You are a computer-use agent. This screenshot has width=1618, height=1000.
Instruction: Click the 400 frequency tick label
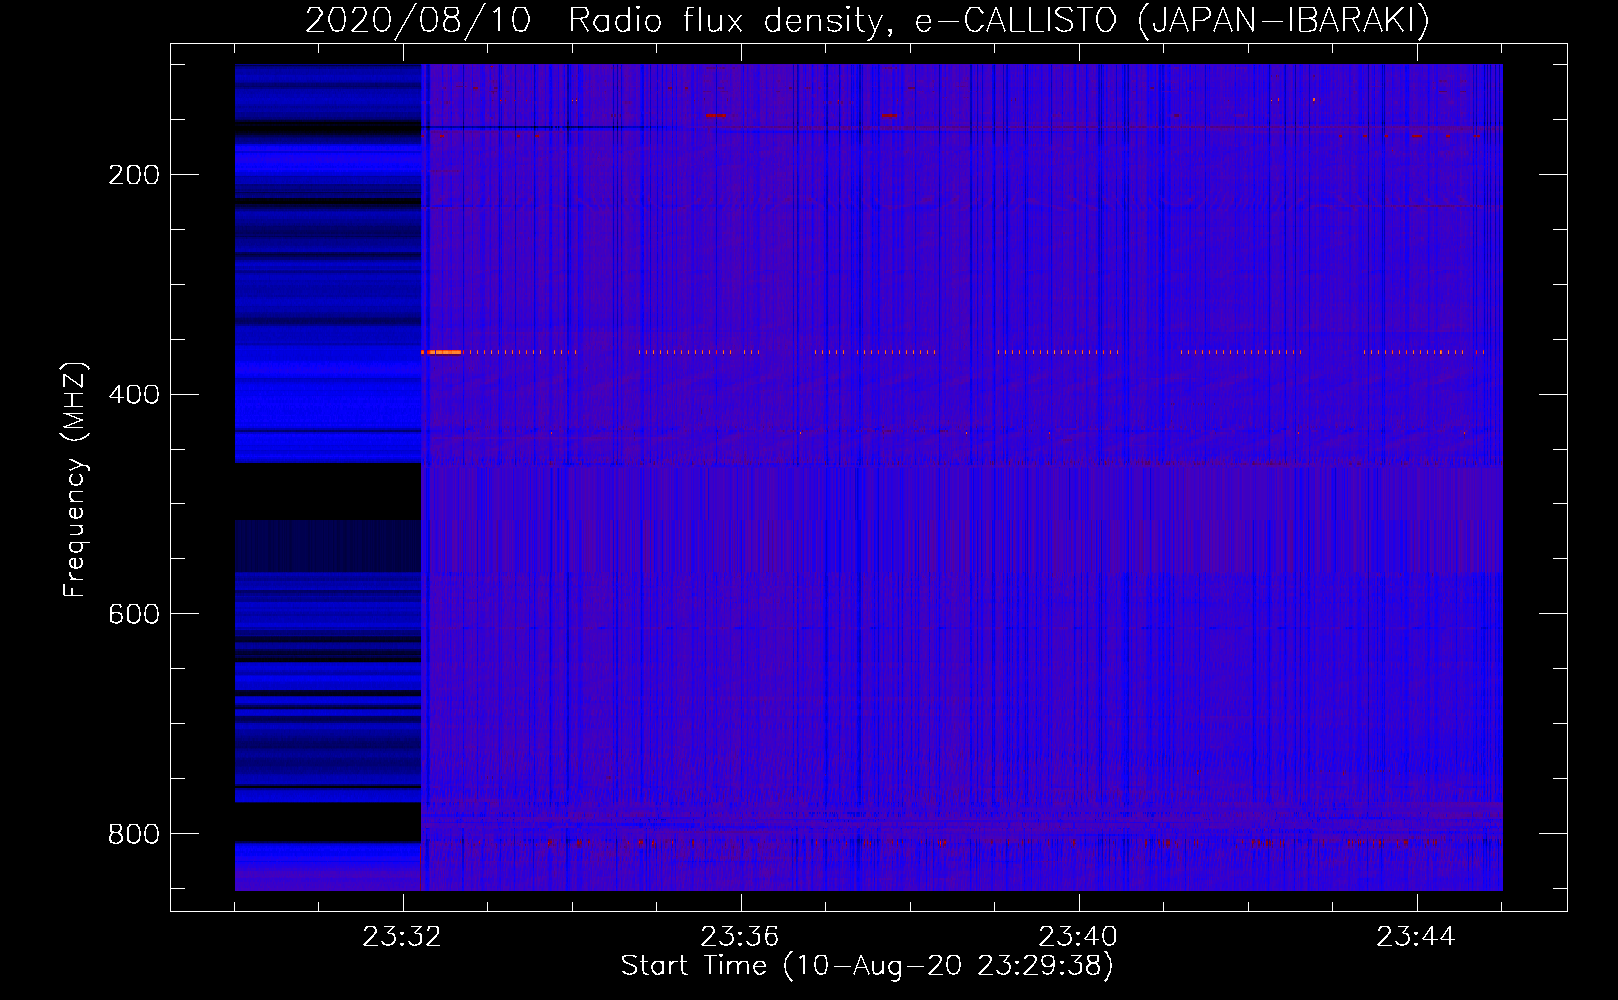tap(134, 394)
